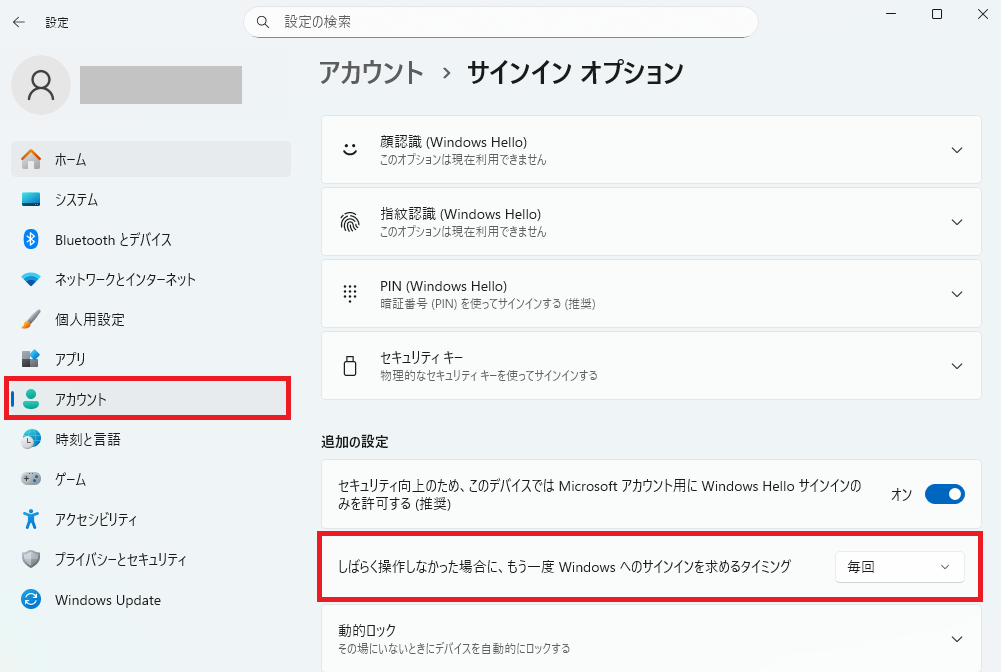The image size is (1001, 672).
Task: Maximize the settings window
Action: coord(937,14)
